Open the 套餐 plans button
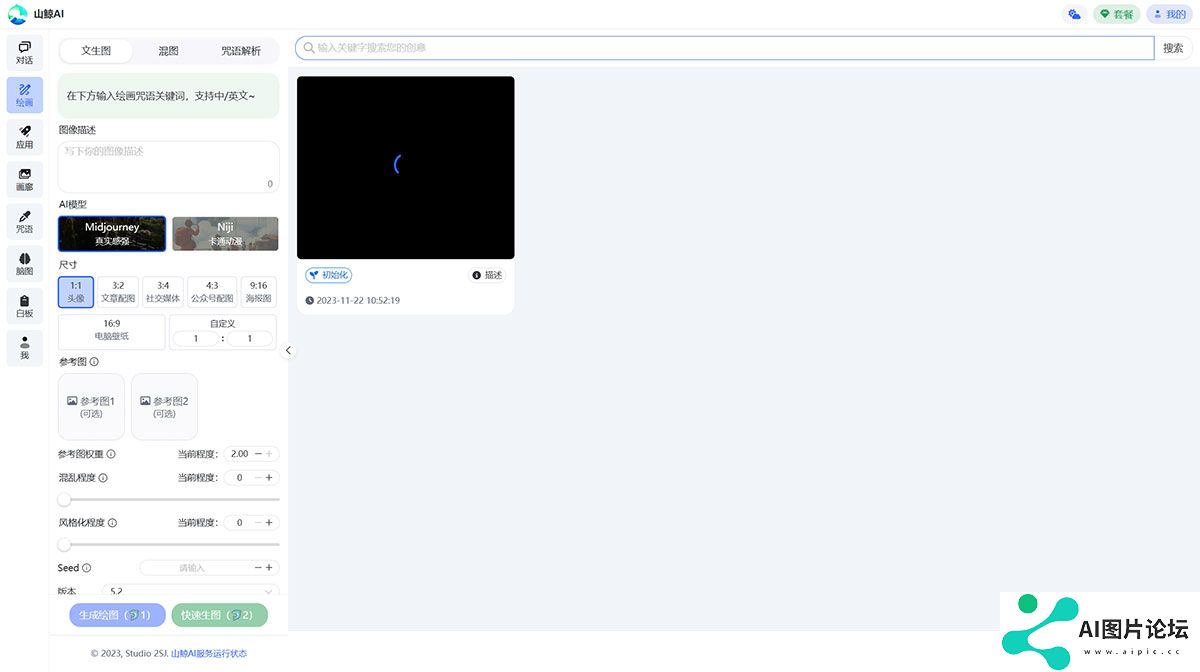1200x672 pixels. (1116, 14)
